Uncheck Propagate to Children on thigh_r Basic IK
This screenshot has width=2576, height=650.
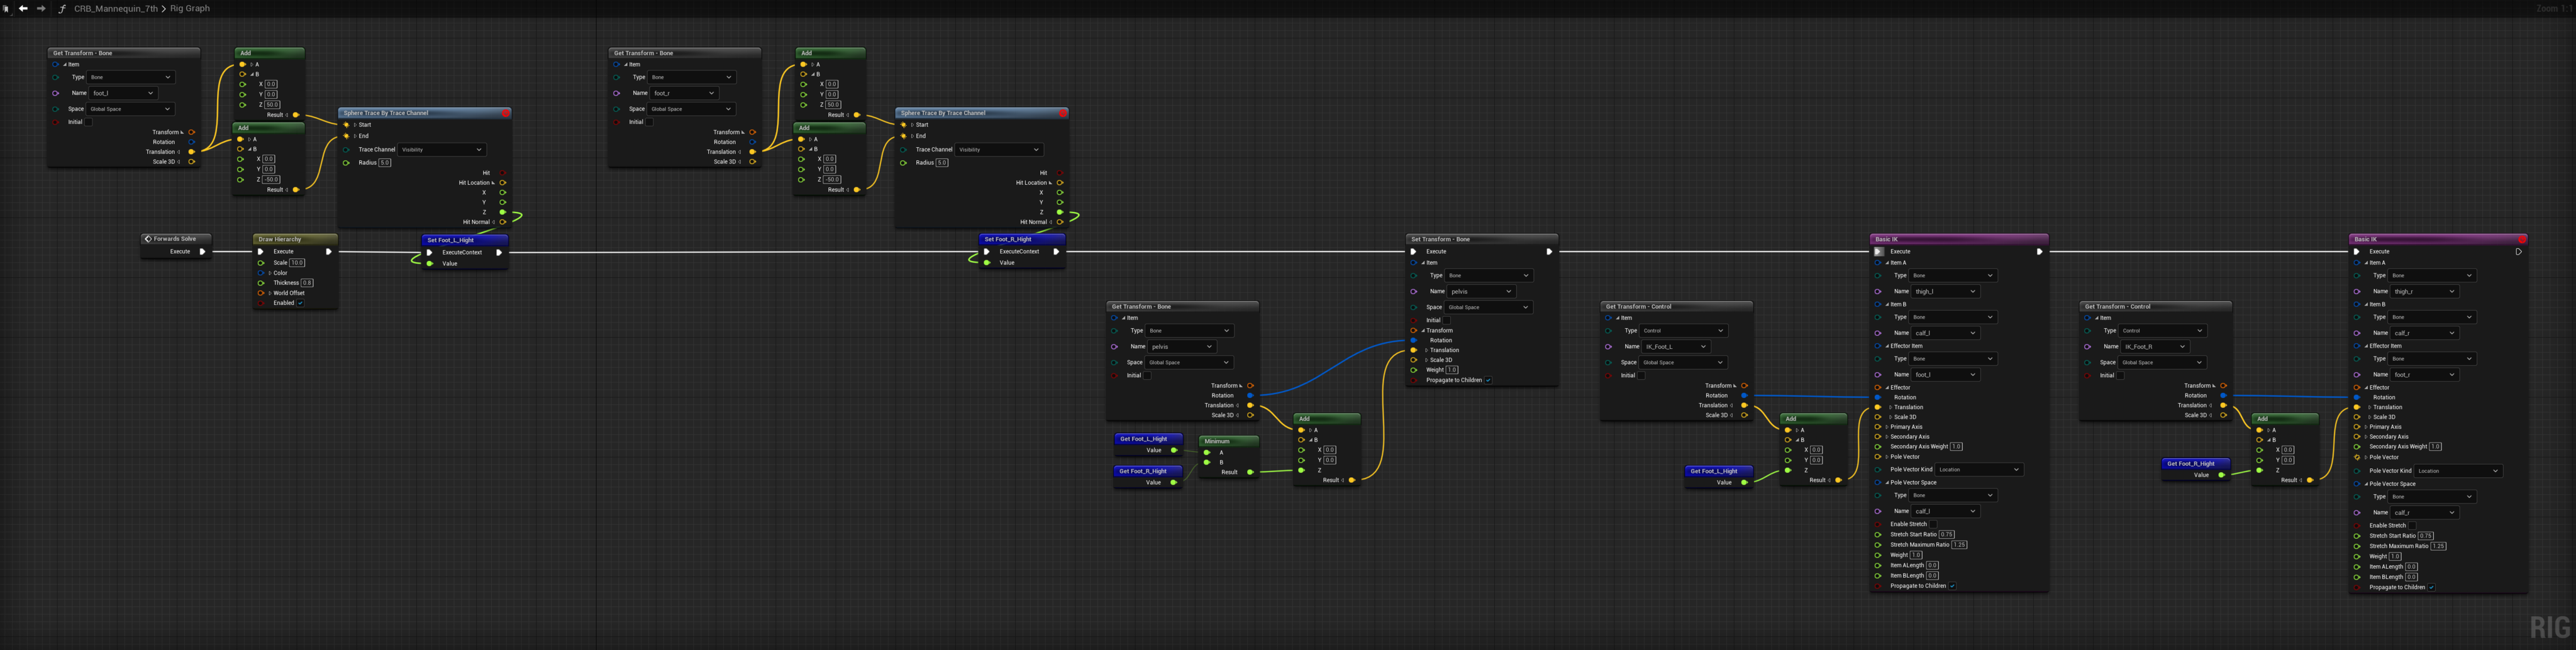click(x=2431, y=587)
